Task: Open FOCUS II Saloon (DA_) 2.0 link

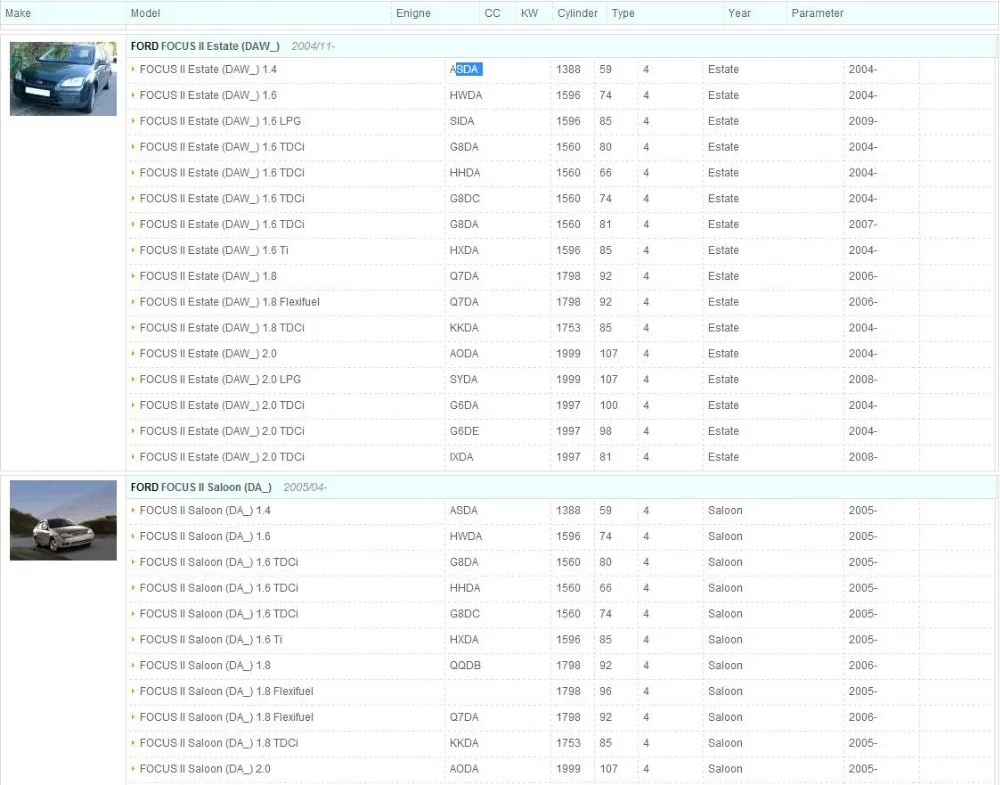Action: coord(205,769)
